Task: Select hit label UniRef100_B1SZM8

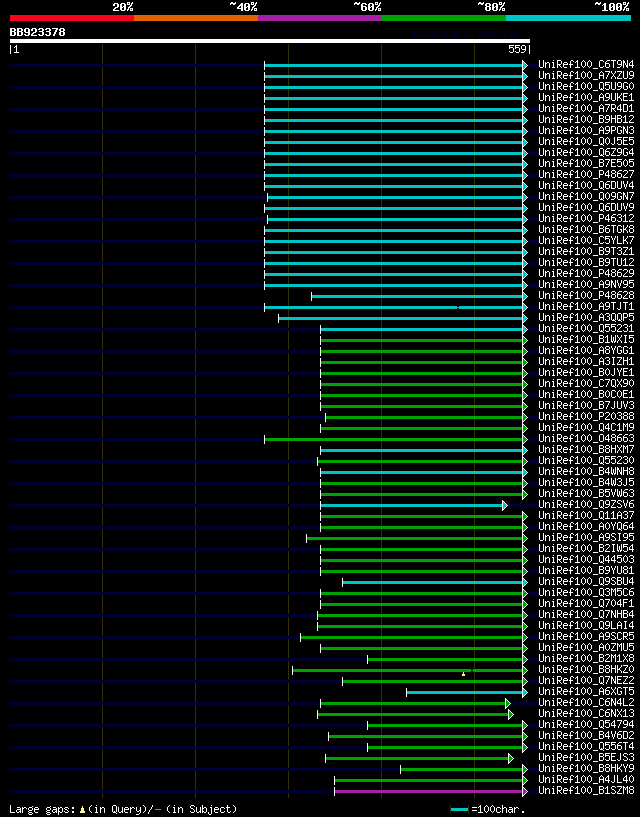Action: point(586,790)
